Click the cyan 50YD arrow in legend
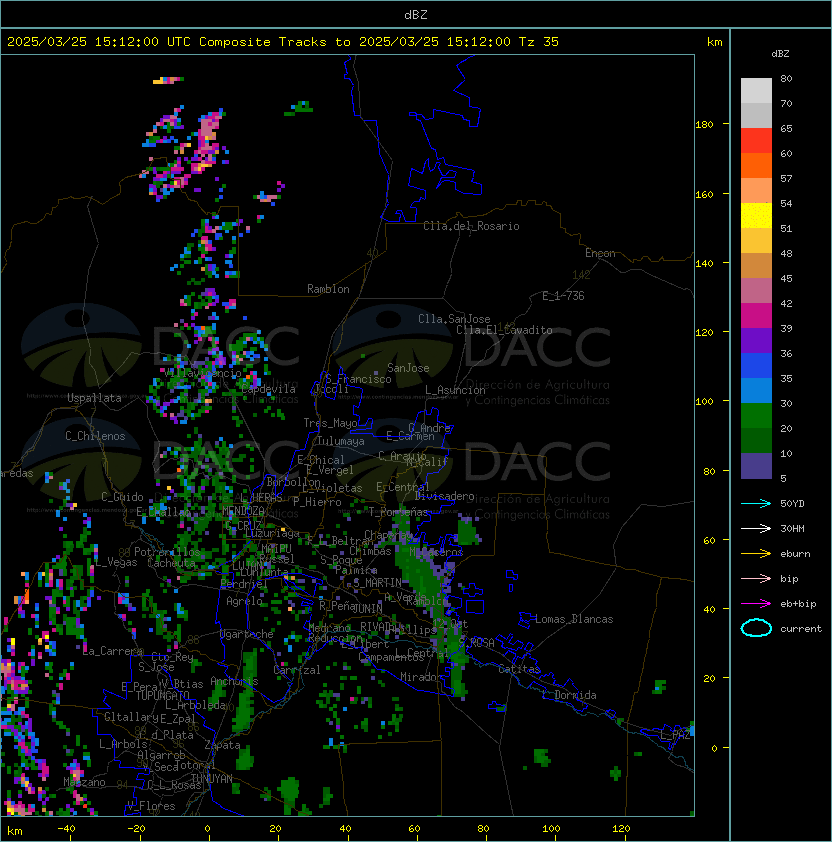This screenshot has height=842, width=832. coord(756,504)
